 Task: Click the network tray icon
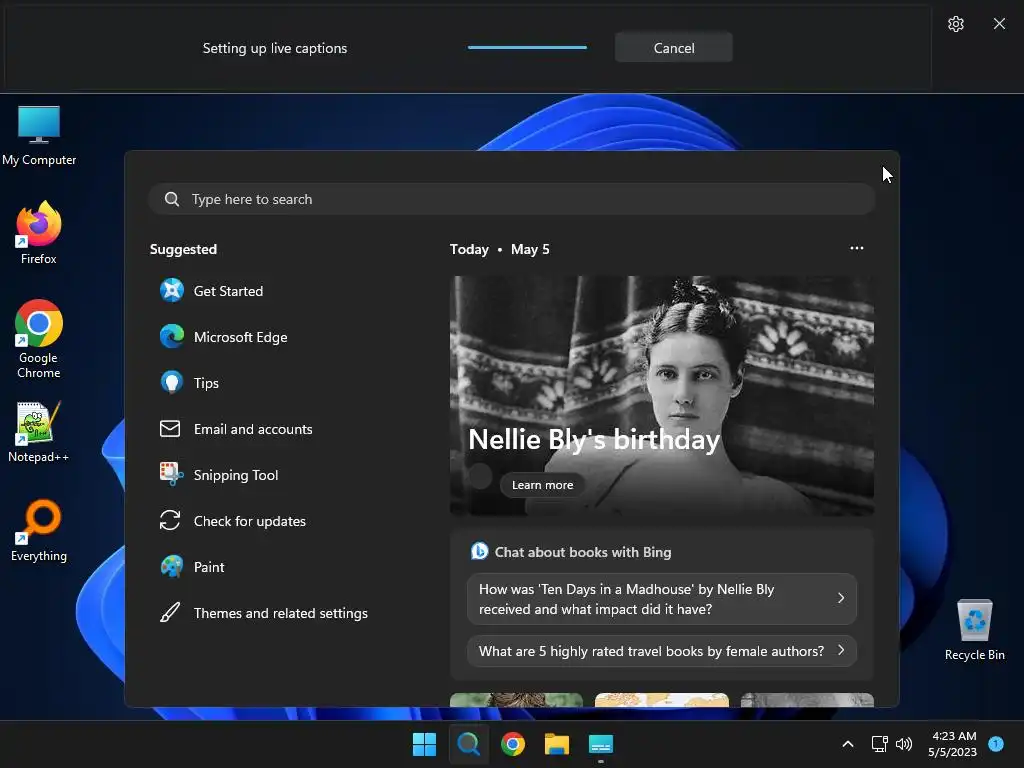tap(879, 744)
